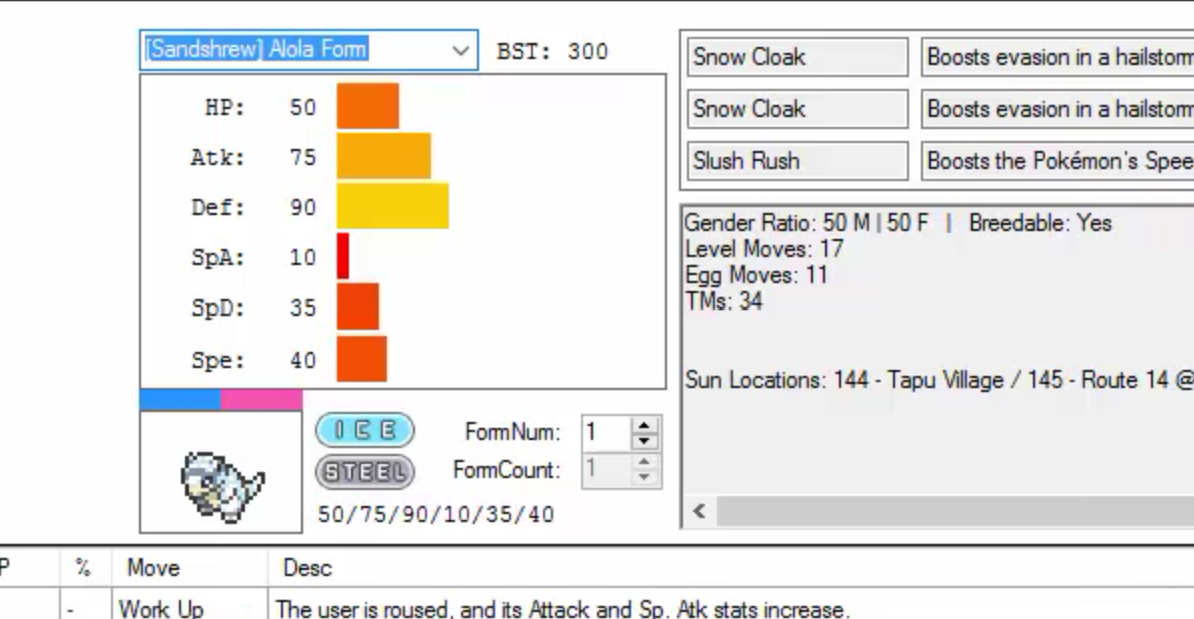Sort the move table by Desc column
This screenshot has width=1194, height=619.
pos(730,568)
